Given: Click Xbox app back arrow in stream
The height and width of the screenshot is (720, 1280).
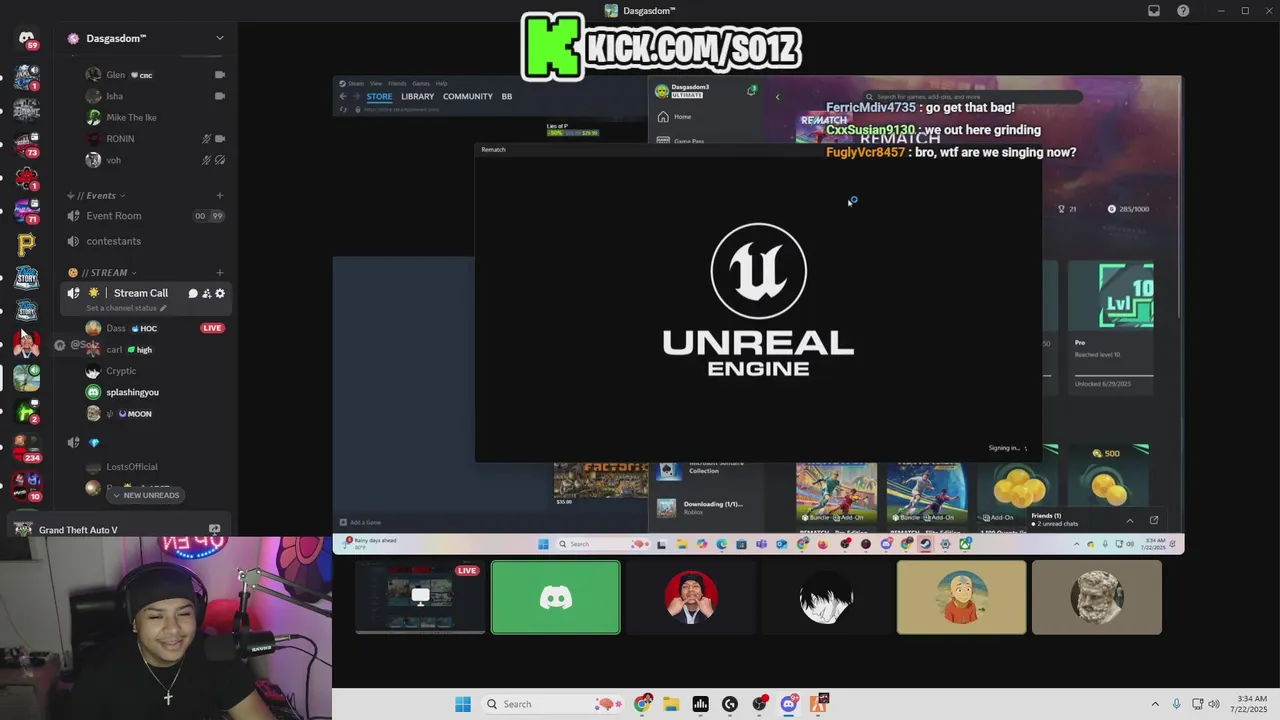Looking at the screenshot, I should point(777,97).
